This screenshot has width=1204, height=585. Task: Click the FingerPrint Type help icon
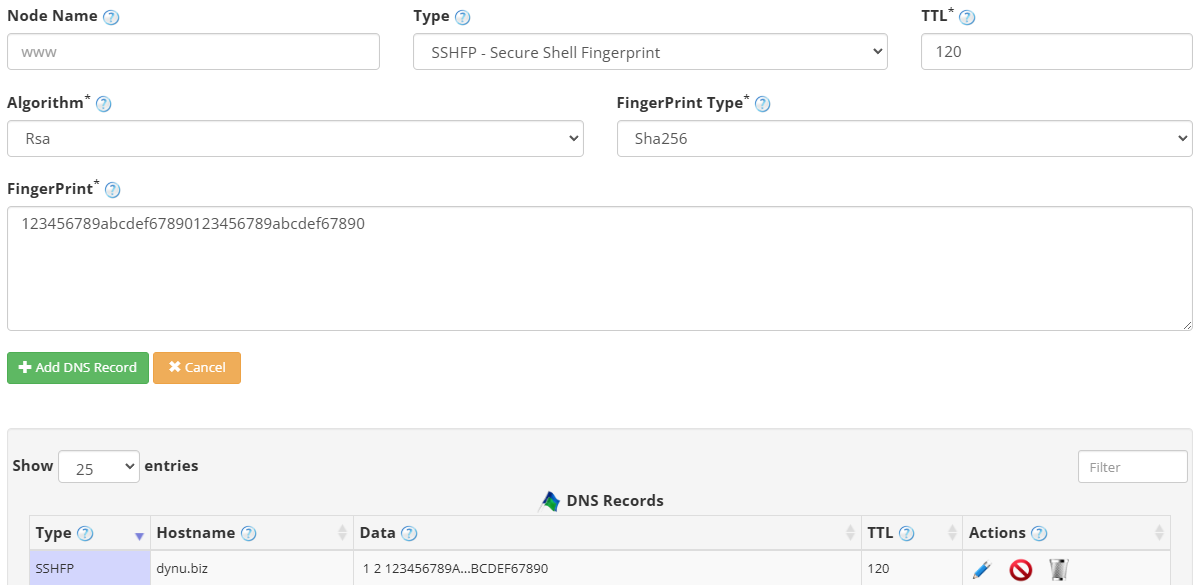[763, 102]
